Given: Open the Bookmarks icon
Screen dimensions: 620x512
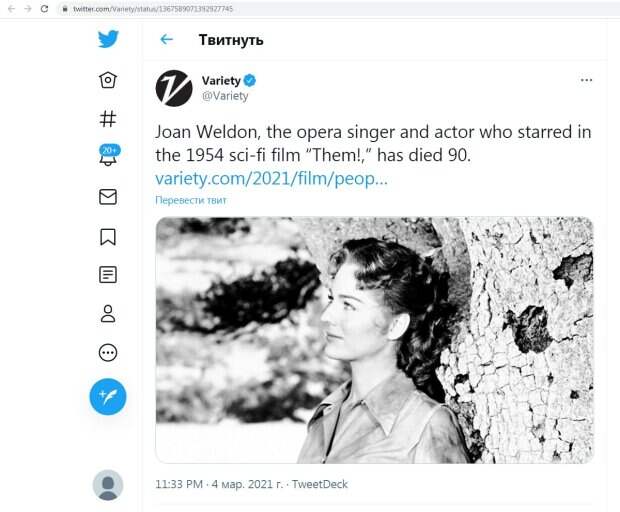Looking at the screenshot, I should [108, 236].
